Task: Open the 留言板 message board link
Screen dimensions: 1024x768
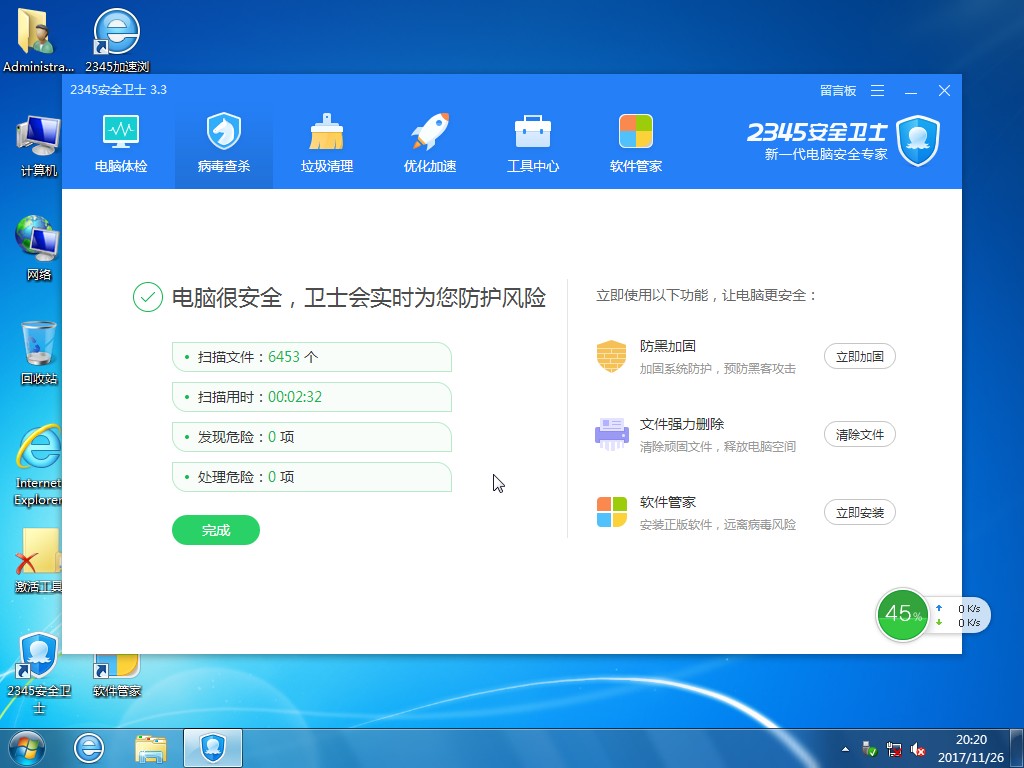Action: click(838, 91)
